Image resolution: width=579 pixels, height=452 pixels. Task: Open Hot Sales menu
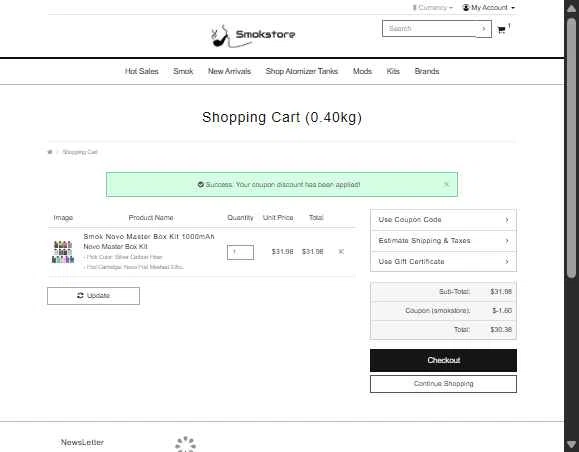[141, 71]
